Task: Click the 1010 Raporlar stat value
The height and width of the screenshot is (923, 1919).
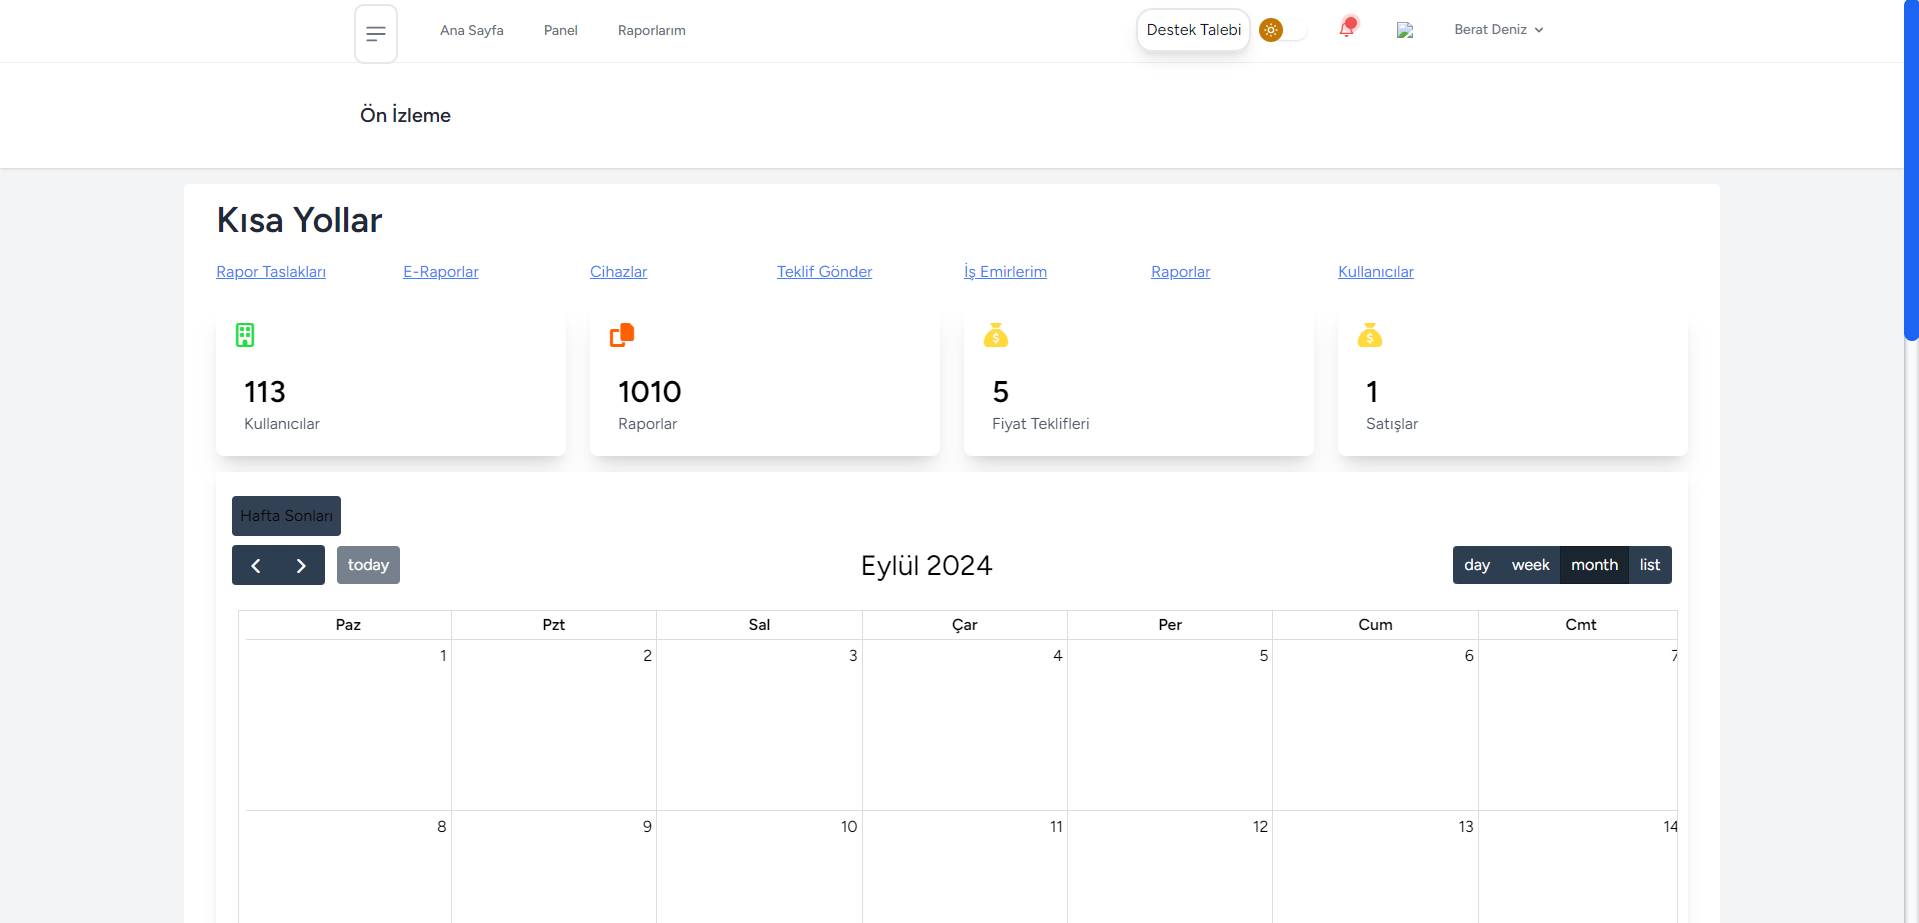Action: pyautogui.click(x=650, y=392)
